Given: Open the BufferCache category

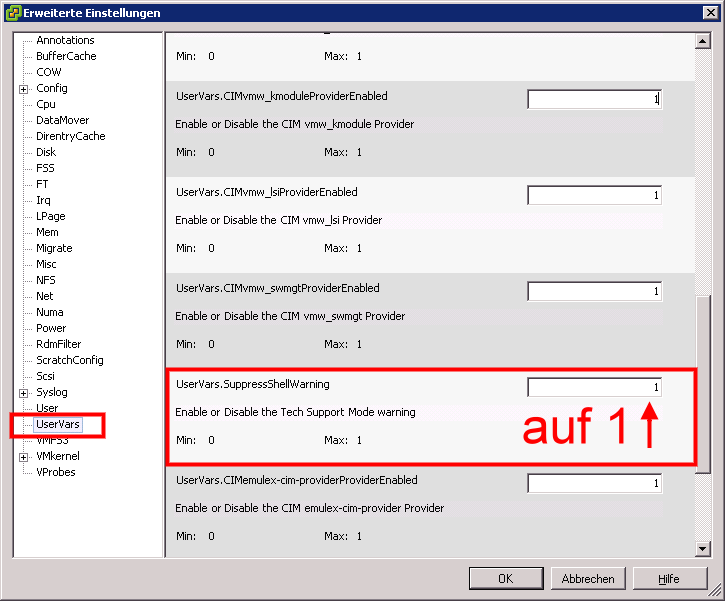Looking at the screenshot, I should tap(66, 56).
